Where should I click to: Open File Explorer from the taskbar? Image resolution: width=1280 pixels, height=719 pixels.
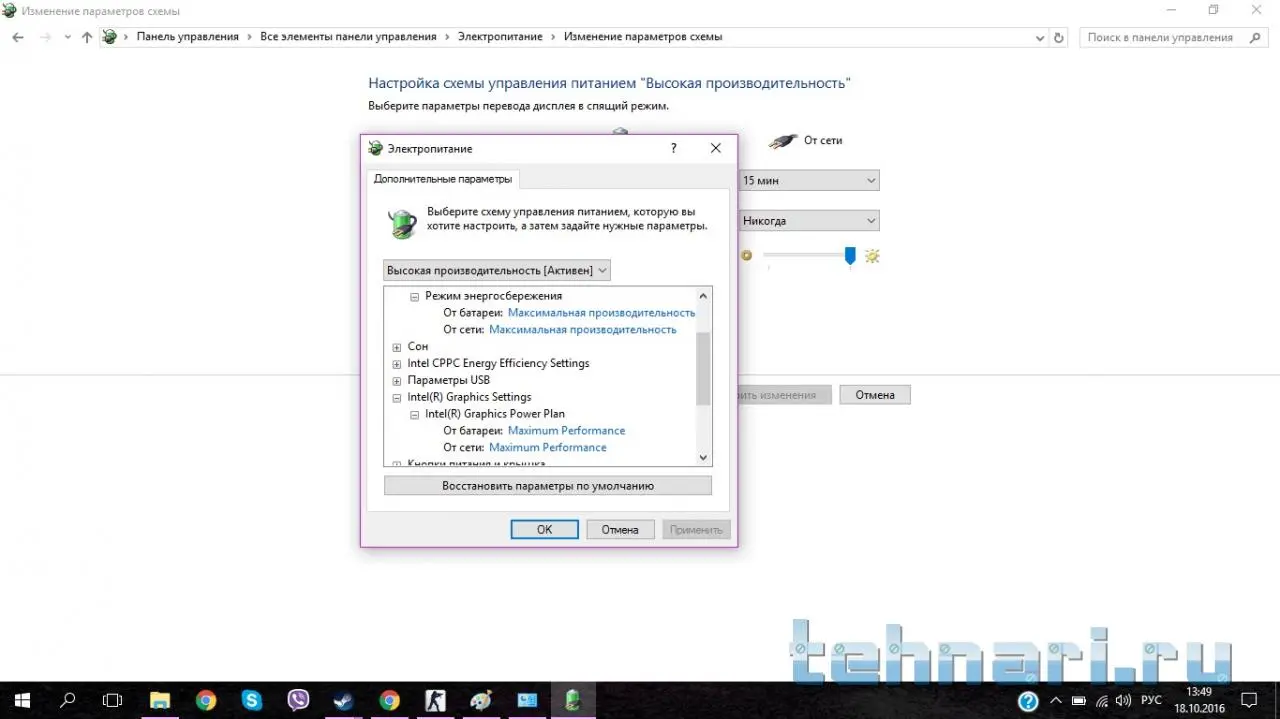click(x=160, y=700)
